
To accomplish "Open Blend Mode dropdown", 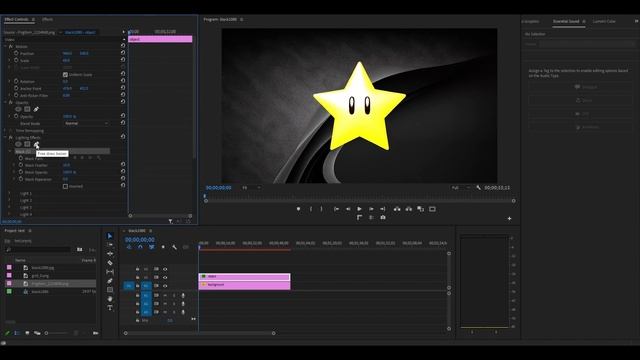I will pos(86,123).
